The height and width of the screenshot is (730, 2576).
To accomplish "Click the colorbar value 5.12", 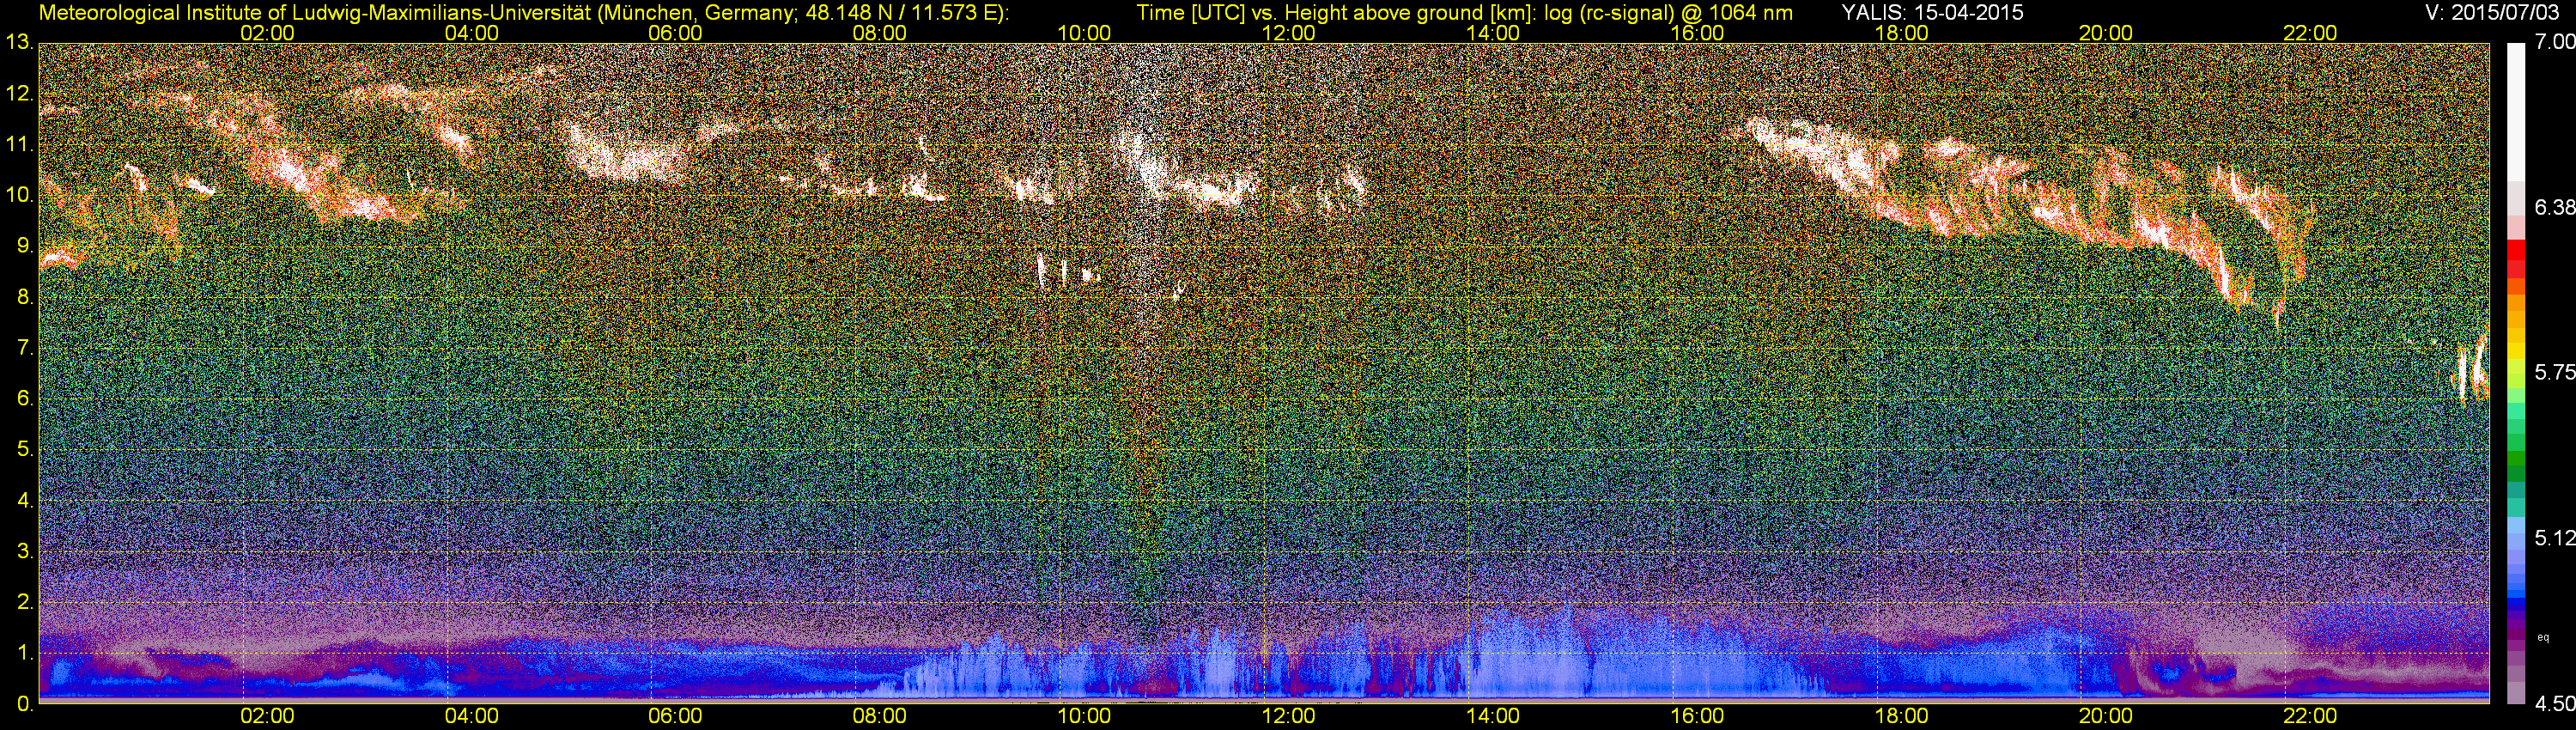I will (x=2555, y=538).
